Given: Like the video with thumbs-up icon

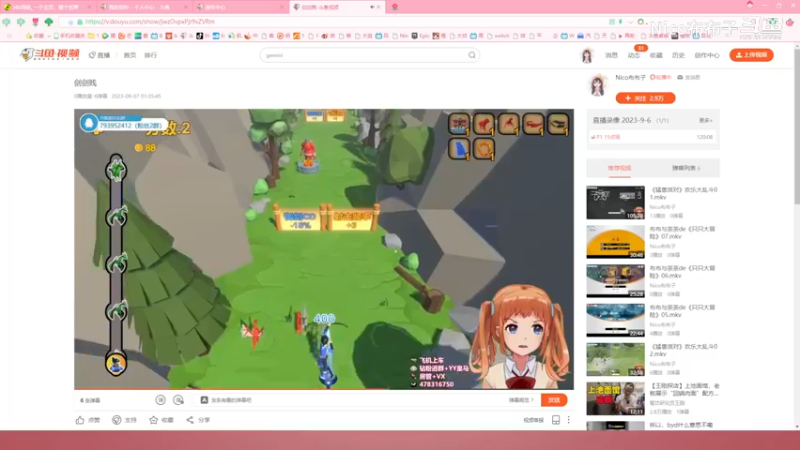Looking at the screenshot, I should point(80,420).
